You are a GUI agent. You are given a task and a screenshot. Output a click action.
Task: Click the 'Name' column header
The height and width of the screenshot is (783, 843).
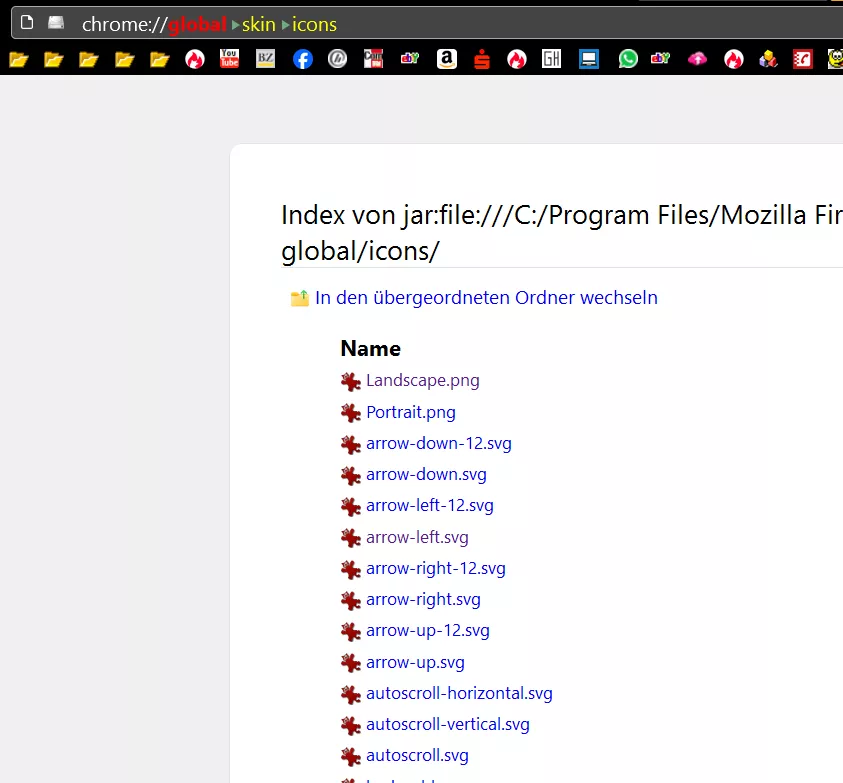click(x=370, y=349)
